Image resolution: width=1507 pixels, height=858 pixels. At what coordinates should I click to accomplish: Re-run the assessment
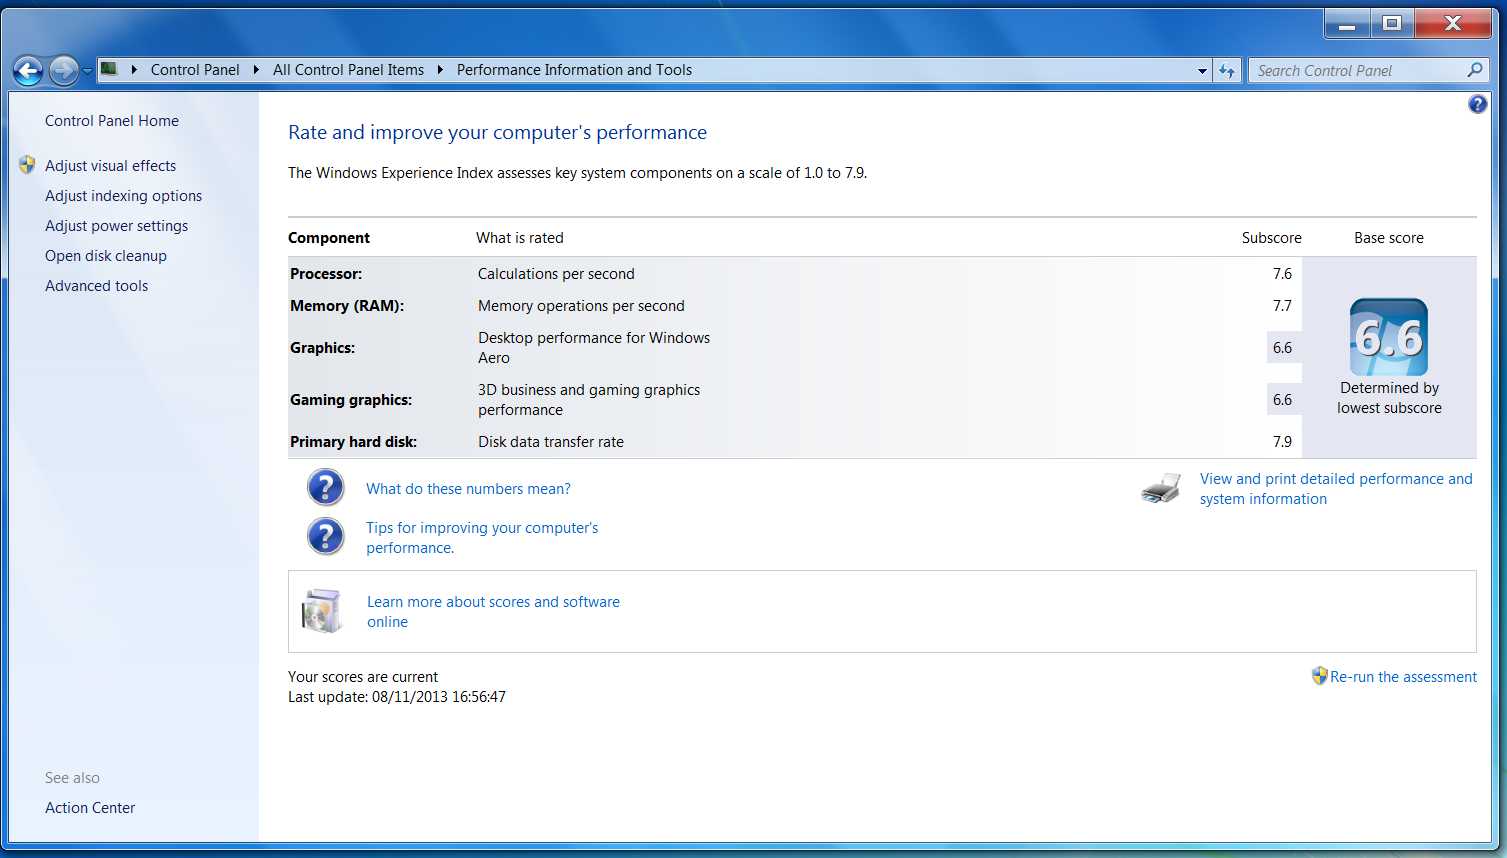(1403, 677)
